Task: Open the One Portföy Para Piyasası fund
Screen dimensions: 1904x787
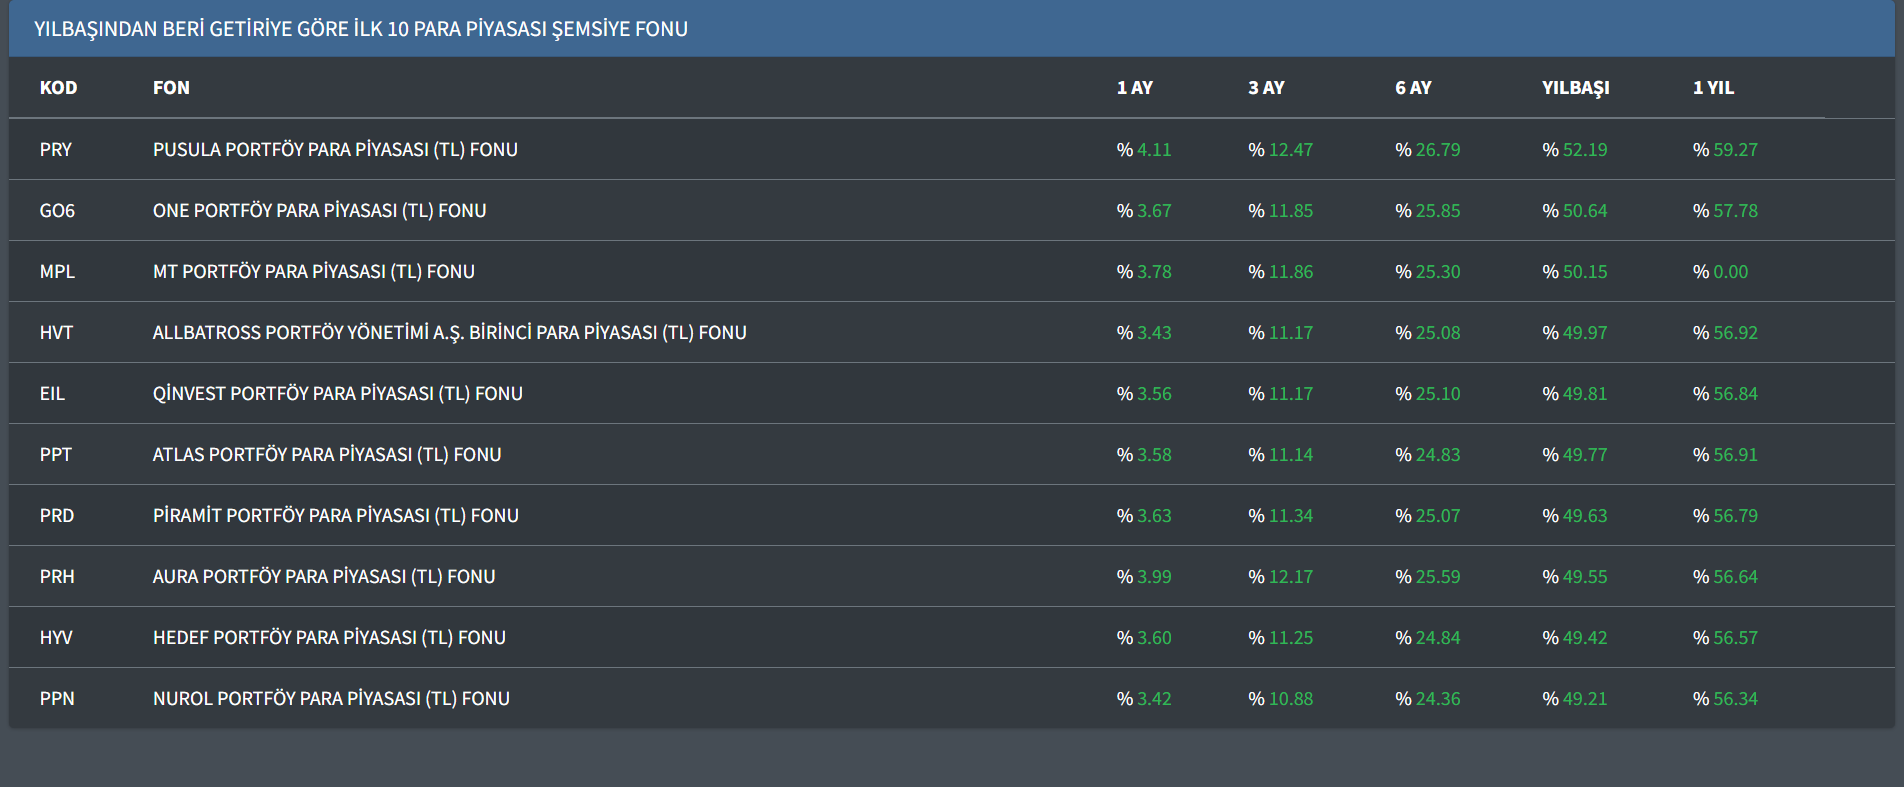Action: click(319, 211)
